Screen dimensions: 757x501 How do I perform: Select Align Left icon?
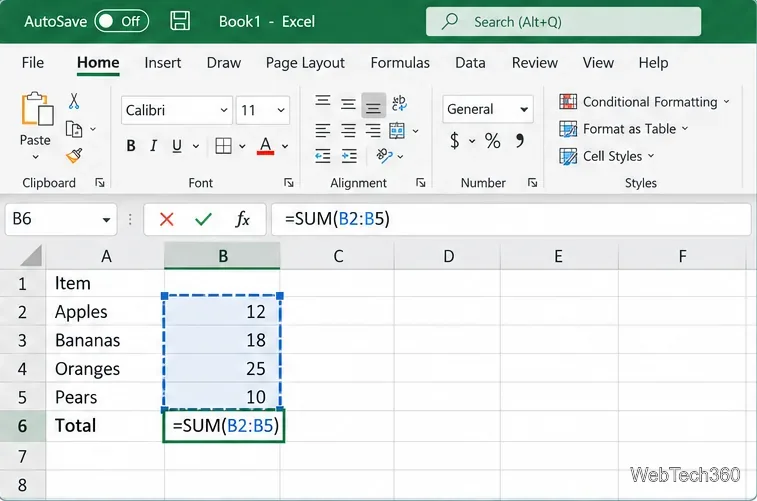323,130
